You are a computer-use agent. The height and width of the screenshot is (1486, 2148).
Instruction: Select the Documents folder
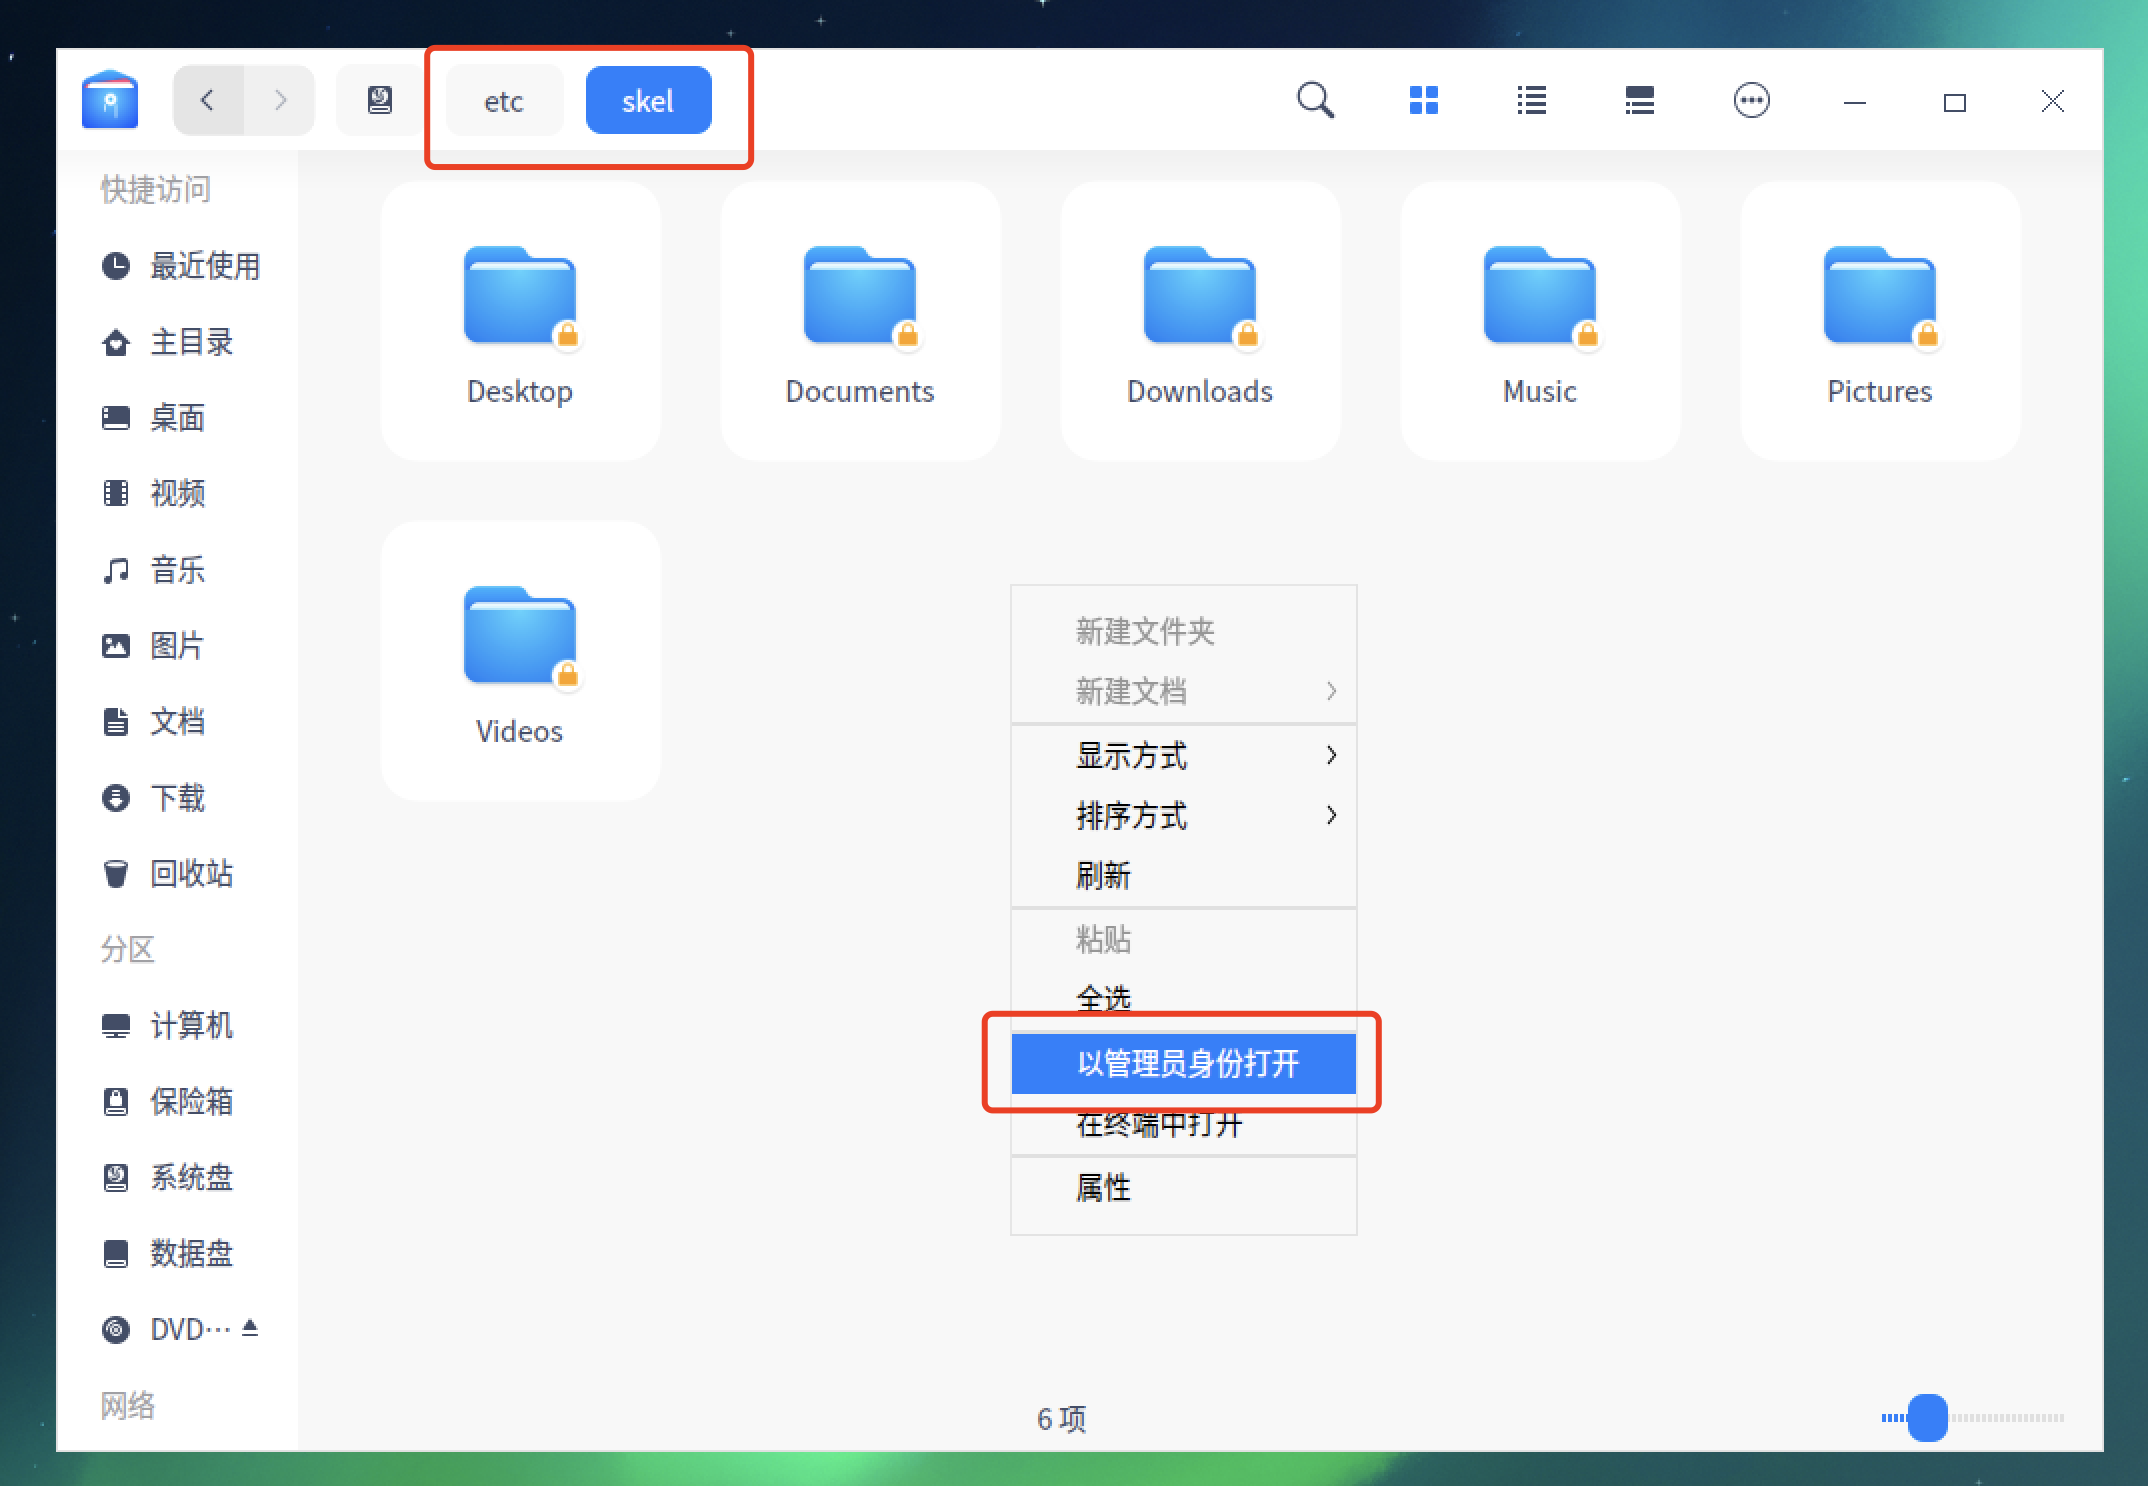pos(860,321)
